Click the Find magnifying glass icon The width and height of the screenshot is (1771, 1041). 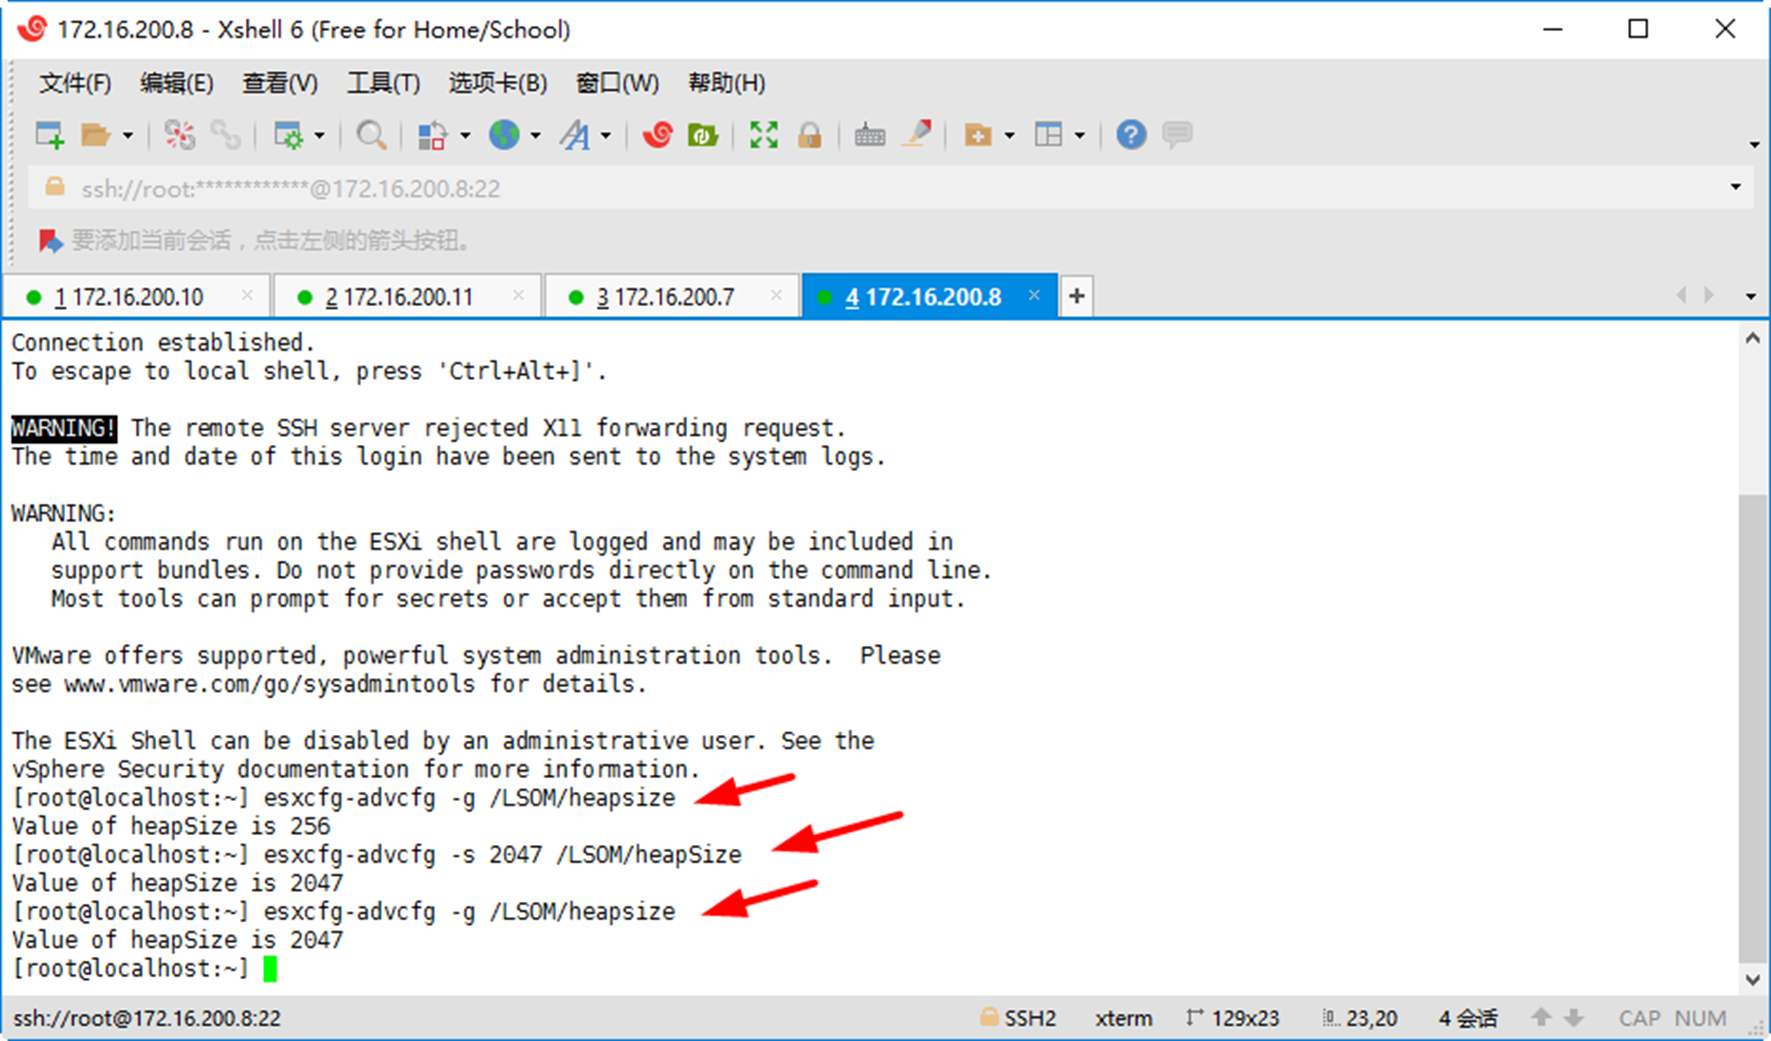pyautogui.click(x=371, y=135)
